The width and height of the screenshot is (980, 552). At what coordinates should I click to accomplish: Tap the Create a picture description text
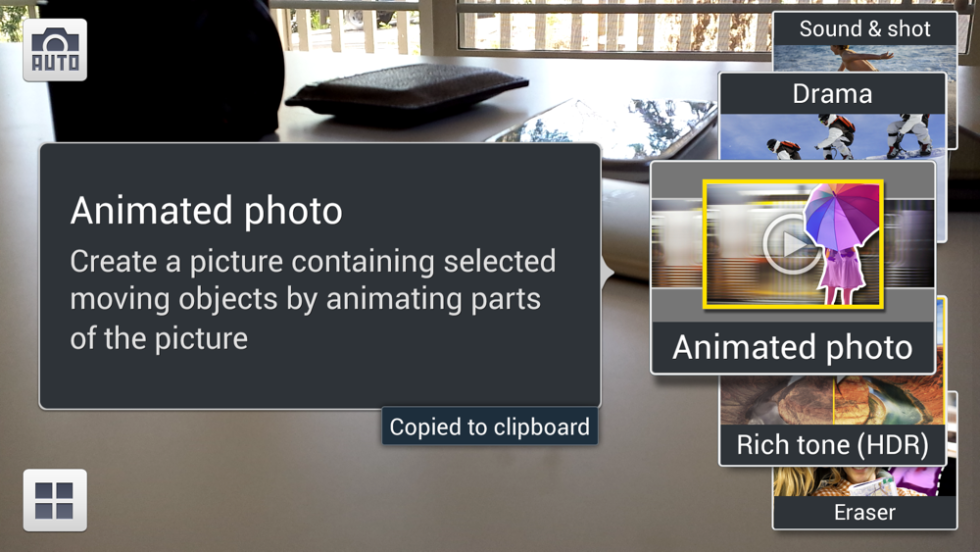point(312,299)
